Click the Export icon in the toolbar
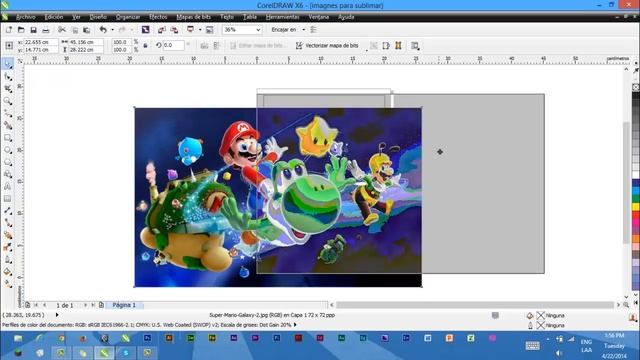Image resolution: width=640 pixels, height=360 pixels. click(174, 30)
